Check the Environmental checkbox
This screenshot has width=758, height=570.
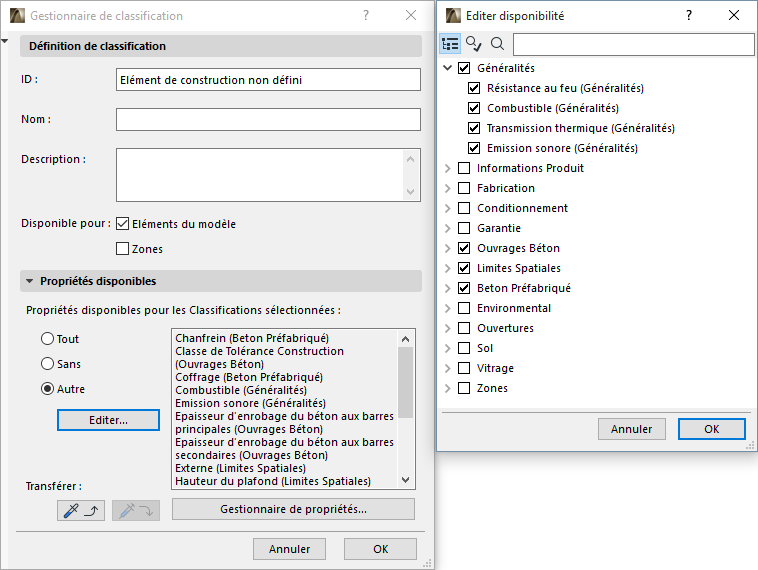[x=464, y=308]
